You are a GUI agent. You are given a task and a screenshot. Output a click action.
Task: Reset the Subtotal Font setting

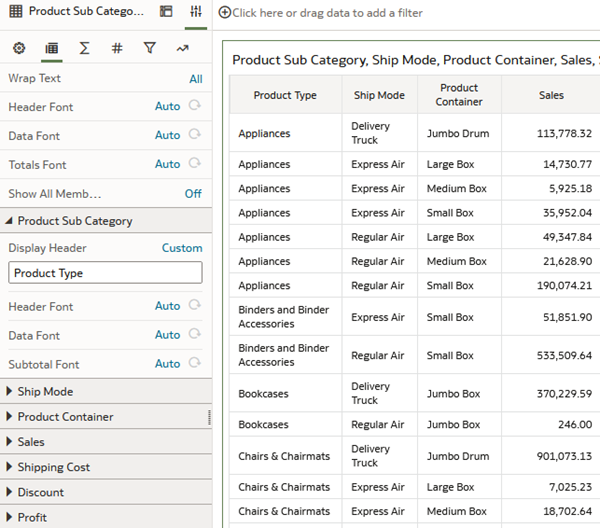(x=195, y=364)
